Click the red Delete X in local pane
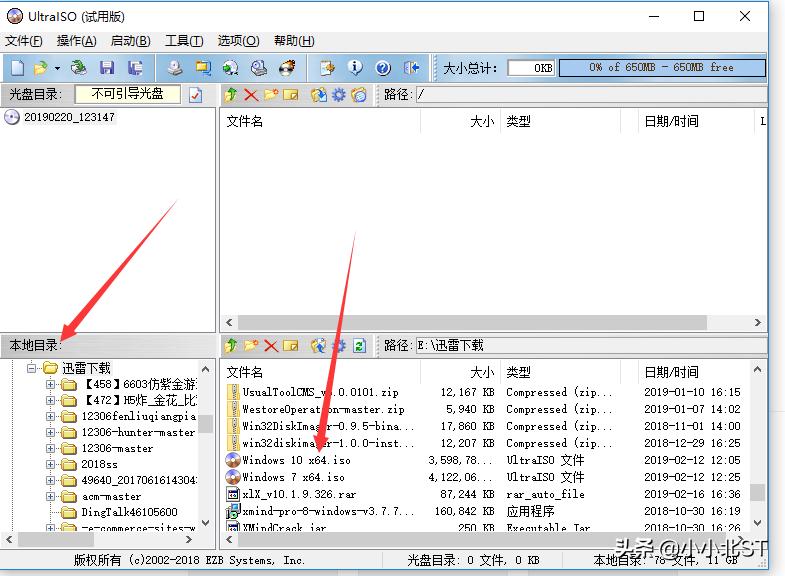This screenshot has height=576, width=785. pos(271,345)
